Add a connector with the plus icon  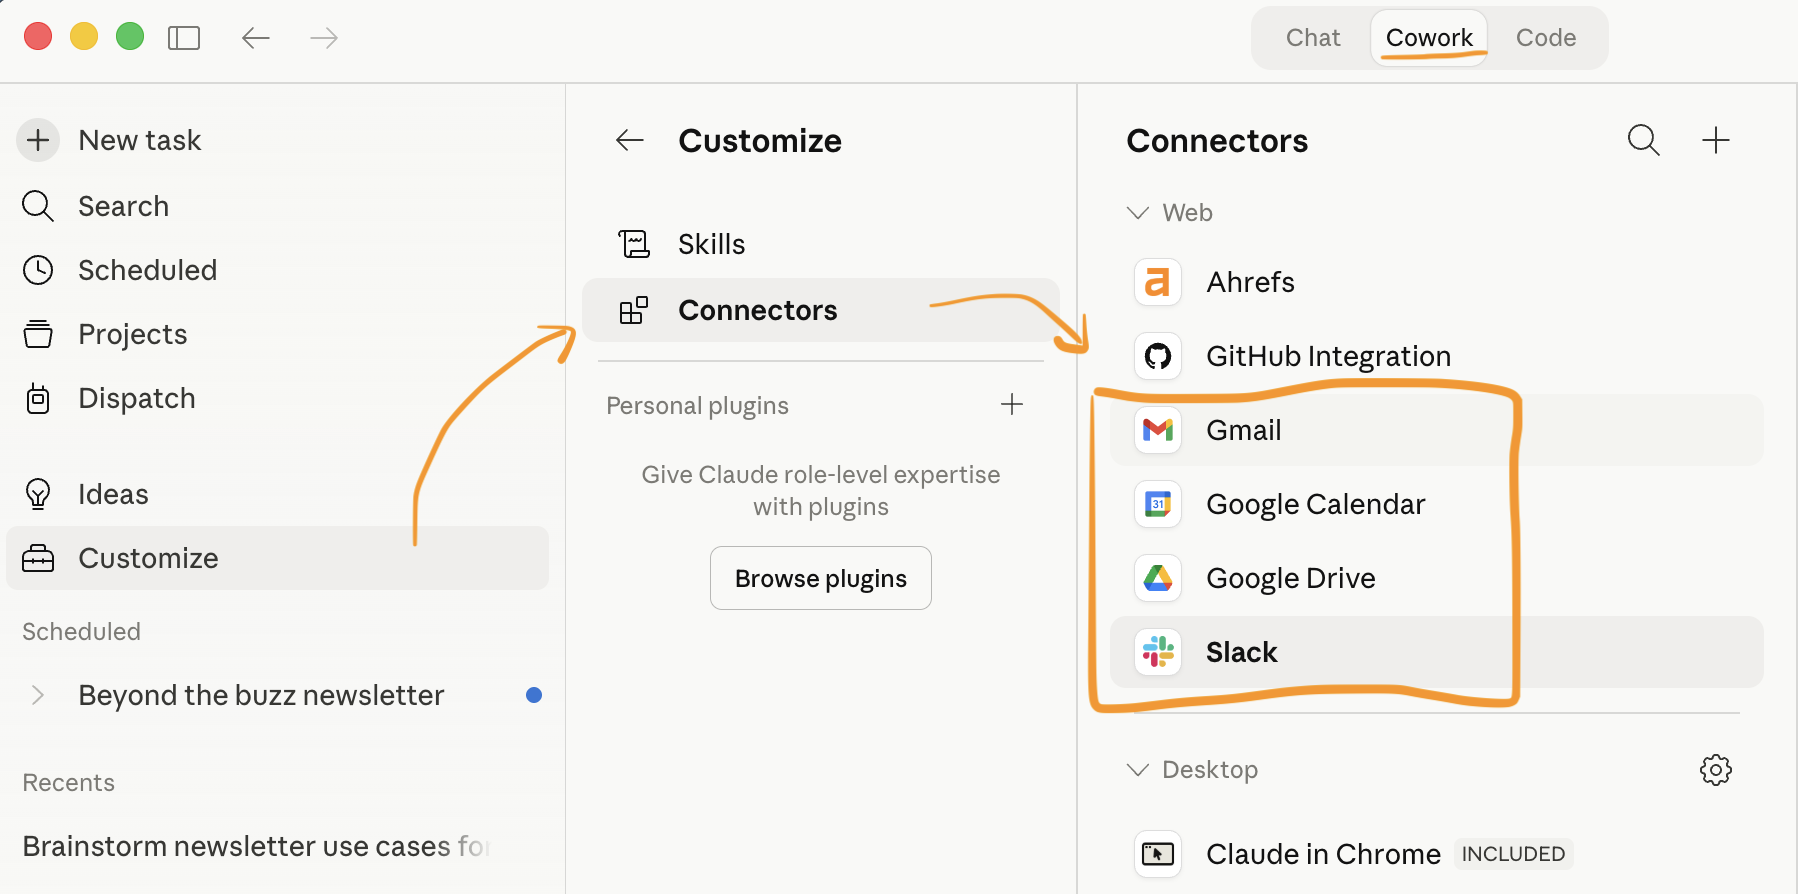[x=1716, y=140]
